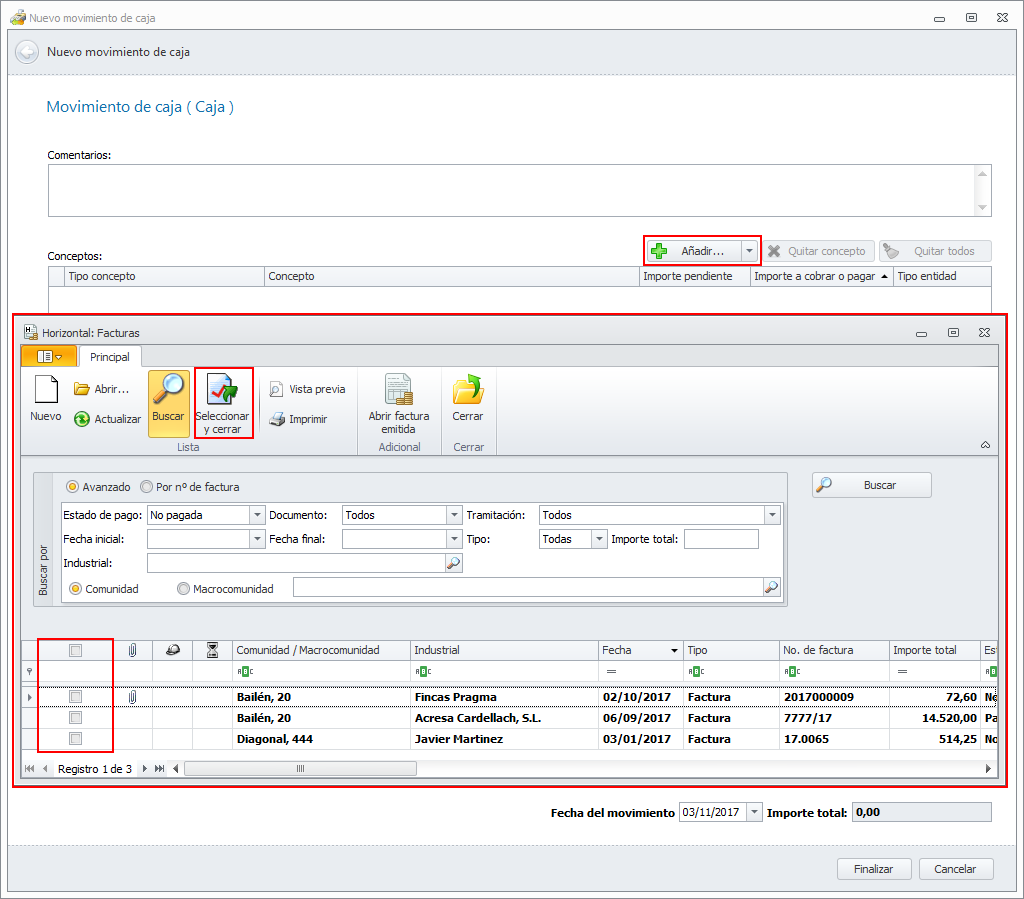
Task: Switch to the Principal ribbon tab
Action: [x=110, y=357]
